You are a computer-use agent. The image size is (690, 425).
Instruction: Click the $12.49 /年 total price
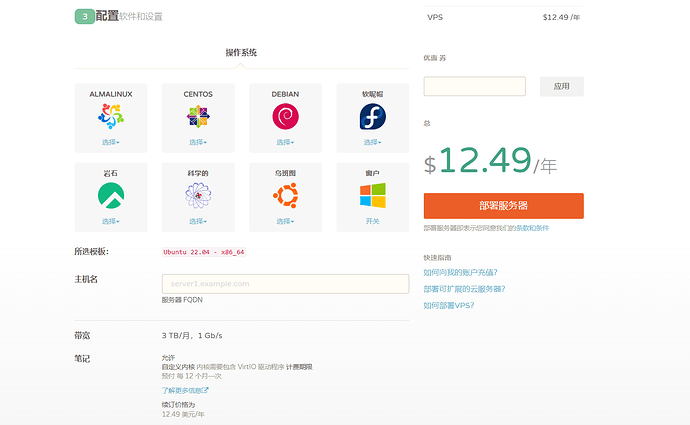tap(491, 160)
